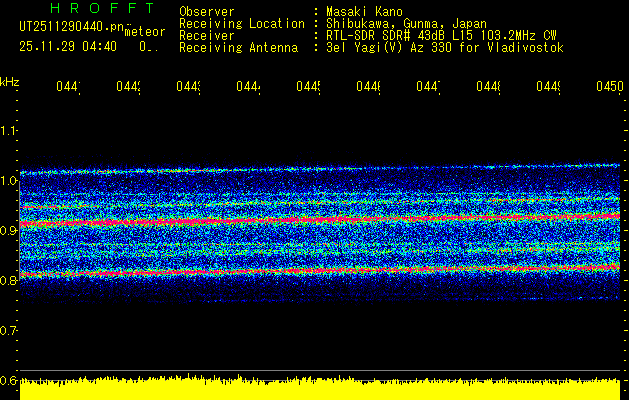Click the red signal trace near 0.8 kHz

pyautogui.click(x=300, y=271)
